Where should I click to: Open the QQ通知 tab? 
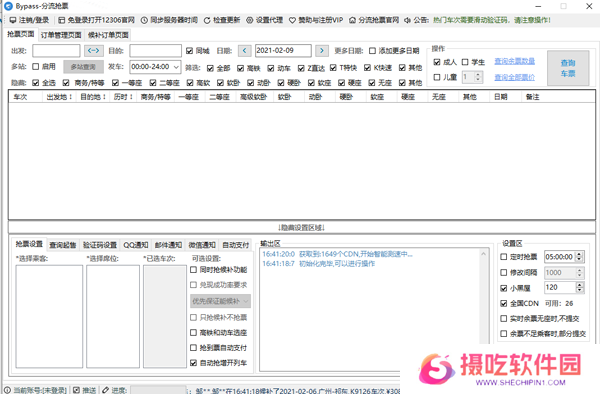pos(135,245)
